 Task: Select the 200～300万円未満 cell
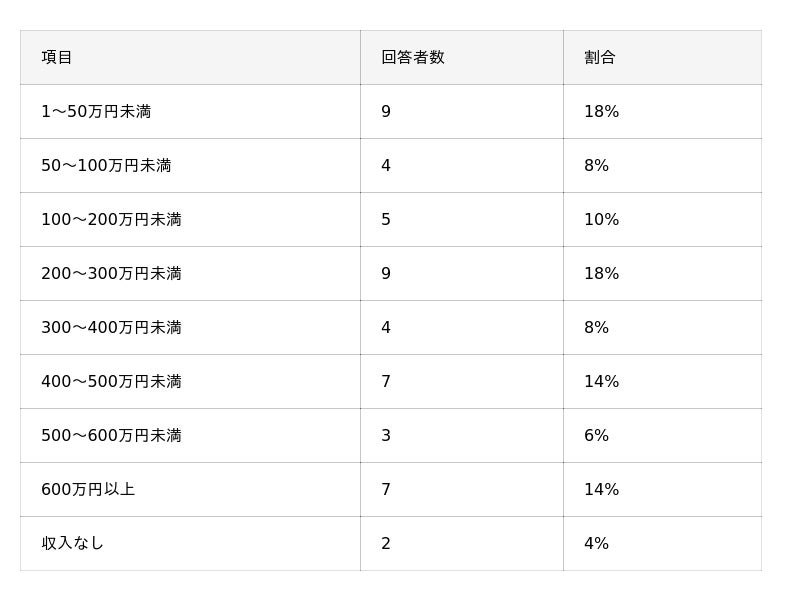click(111, 274)
